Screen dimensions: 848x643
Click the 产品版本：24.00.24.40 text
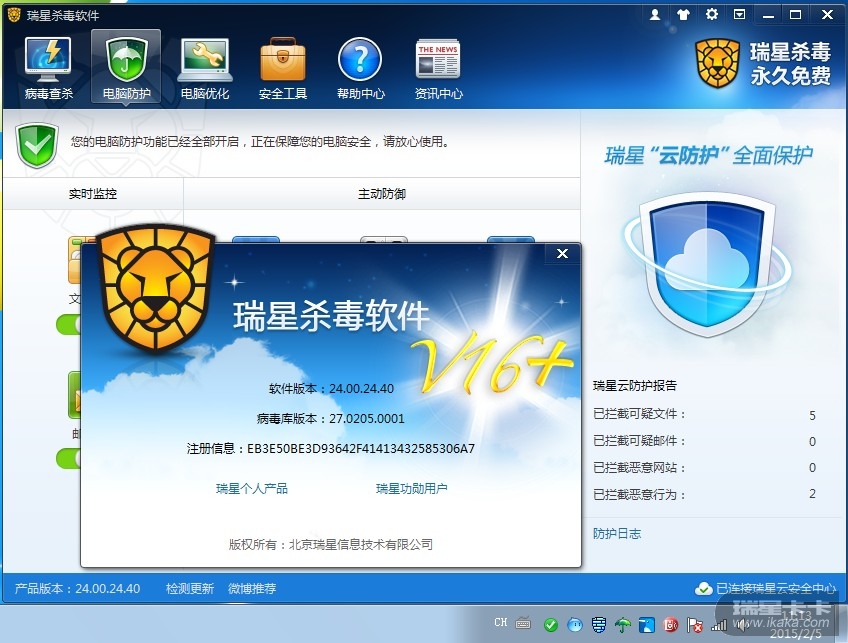click(x=77, y=588)
